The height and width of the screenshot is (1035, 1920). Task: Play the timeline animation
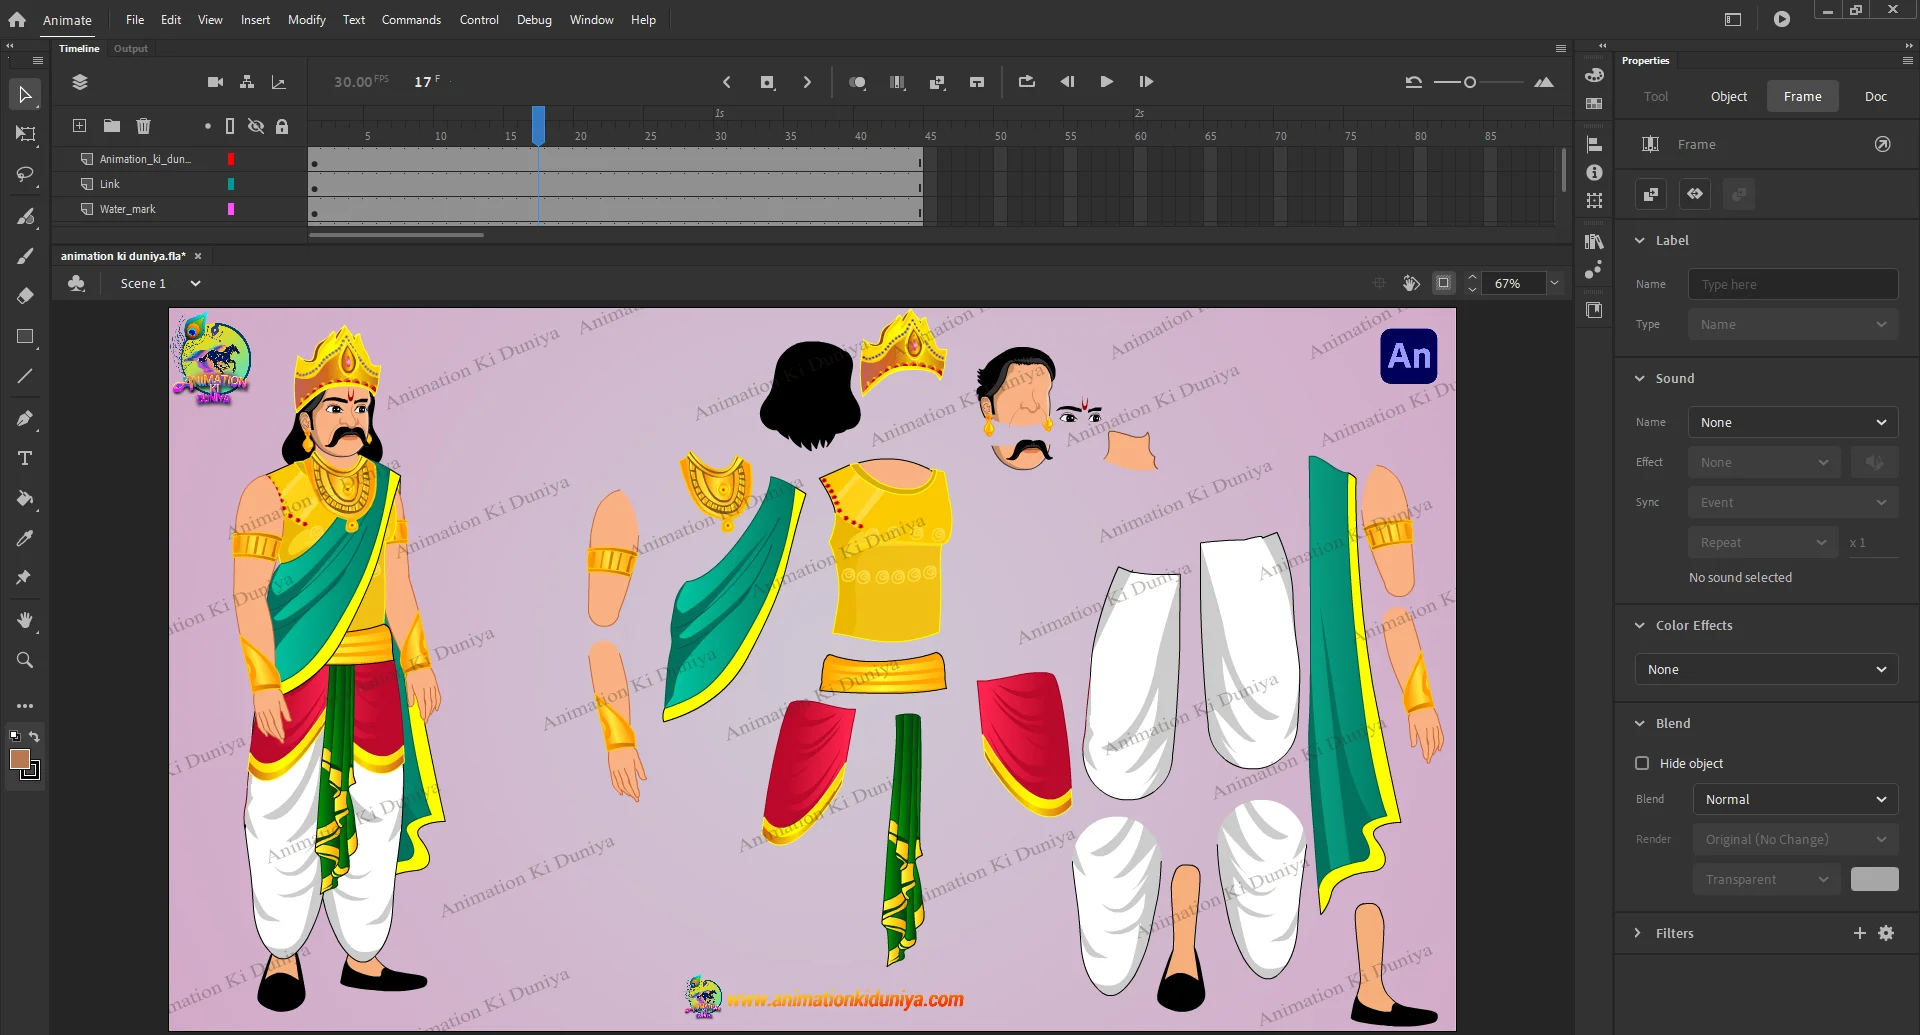[1106, 82]
